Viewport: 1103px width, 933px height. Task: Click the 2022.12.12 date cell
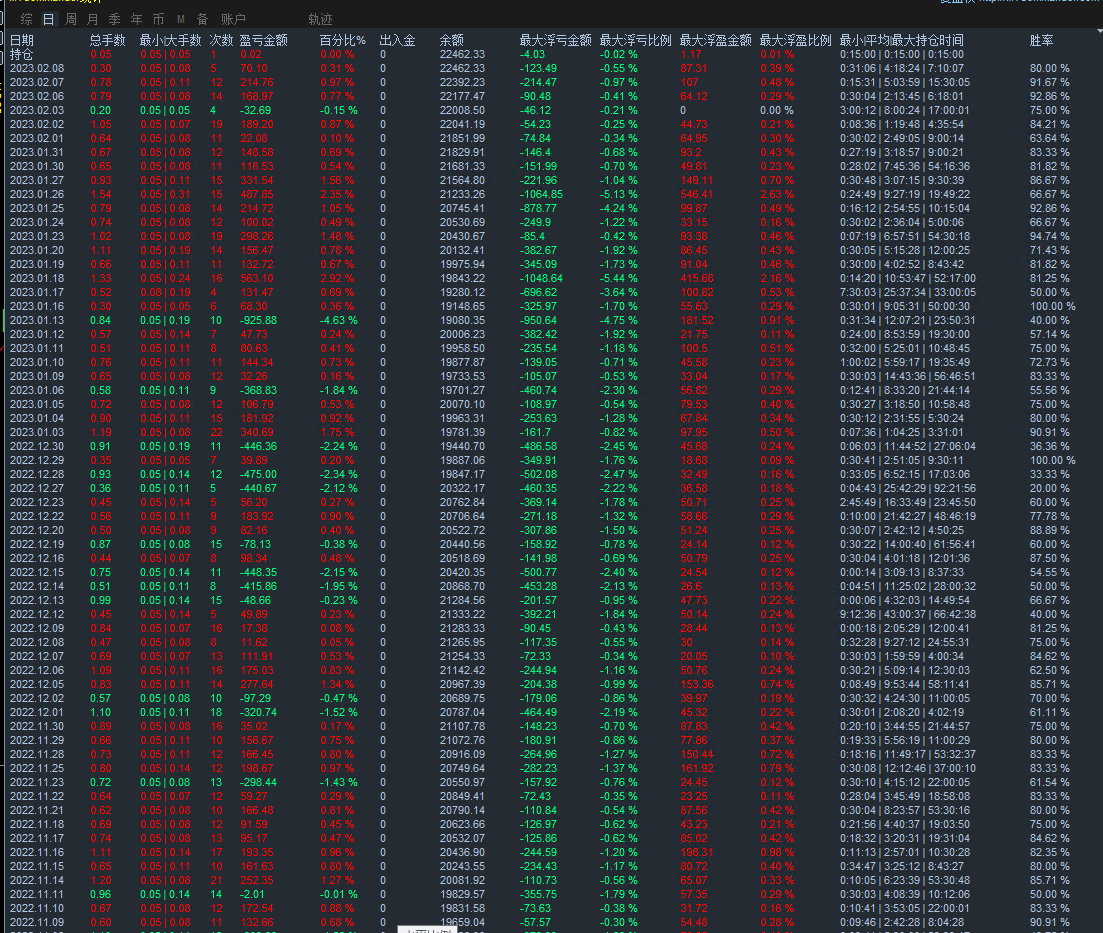click(x=37, y=614)
